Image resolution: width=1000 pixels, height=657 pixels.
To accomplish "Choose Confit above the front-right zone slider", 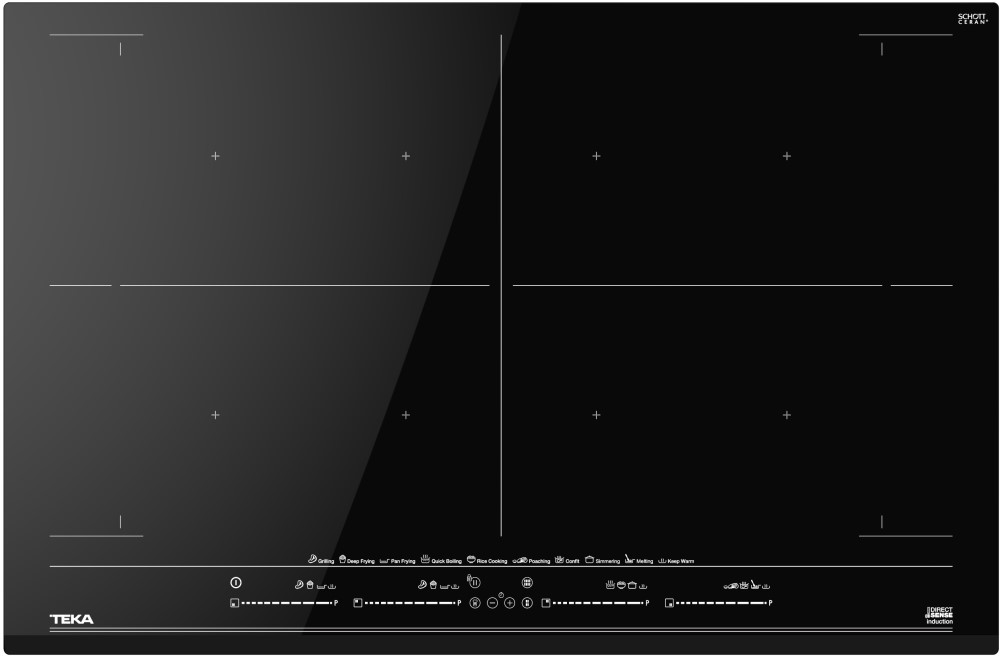I will (744, 585).
